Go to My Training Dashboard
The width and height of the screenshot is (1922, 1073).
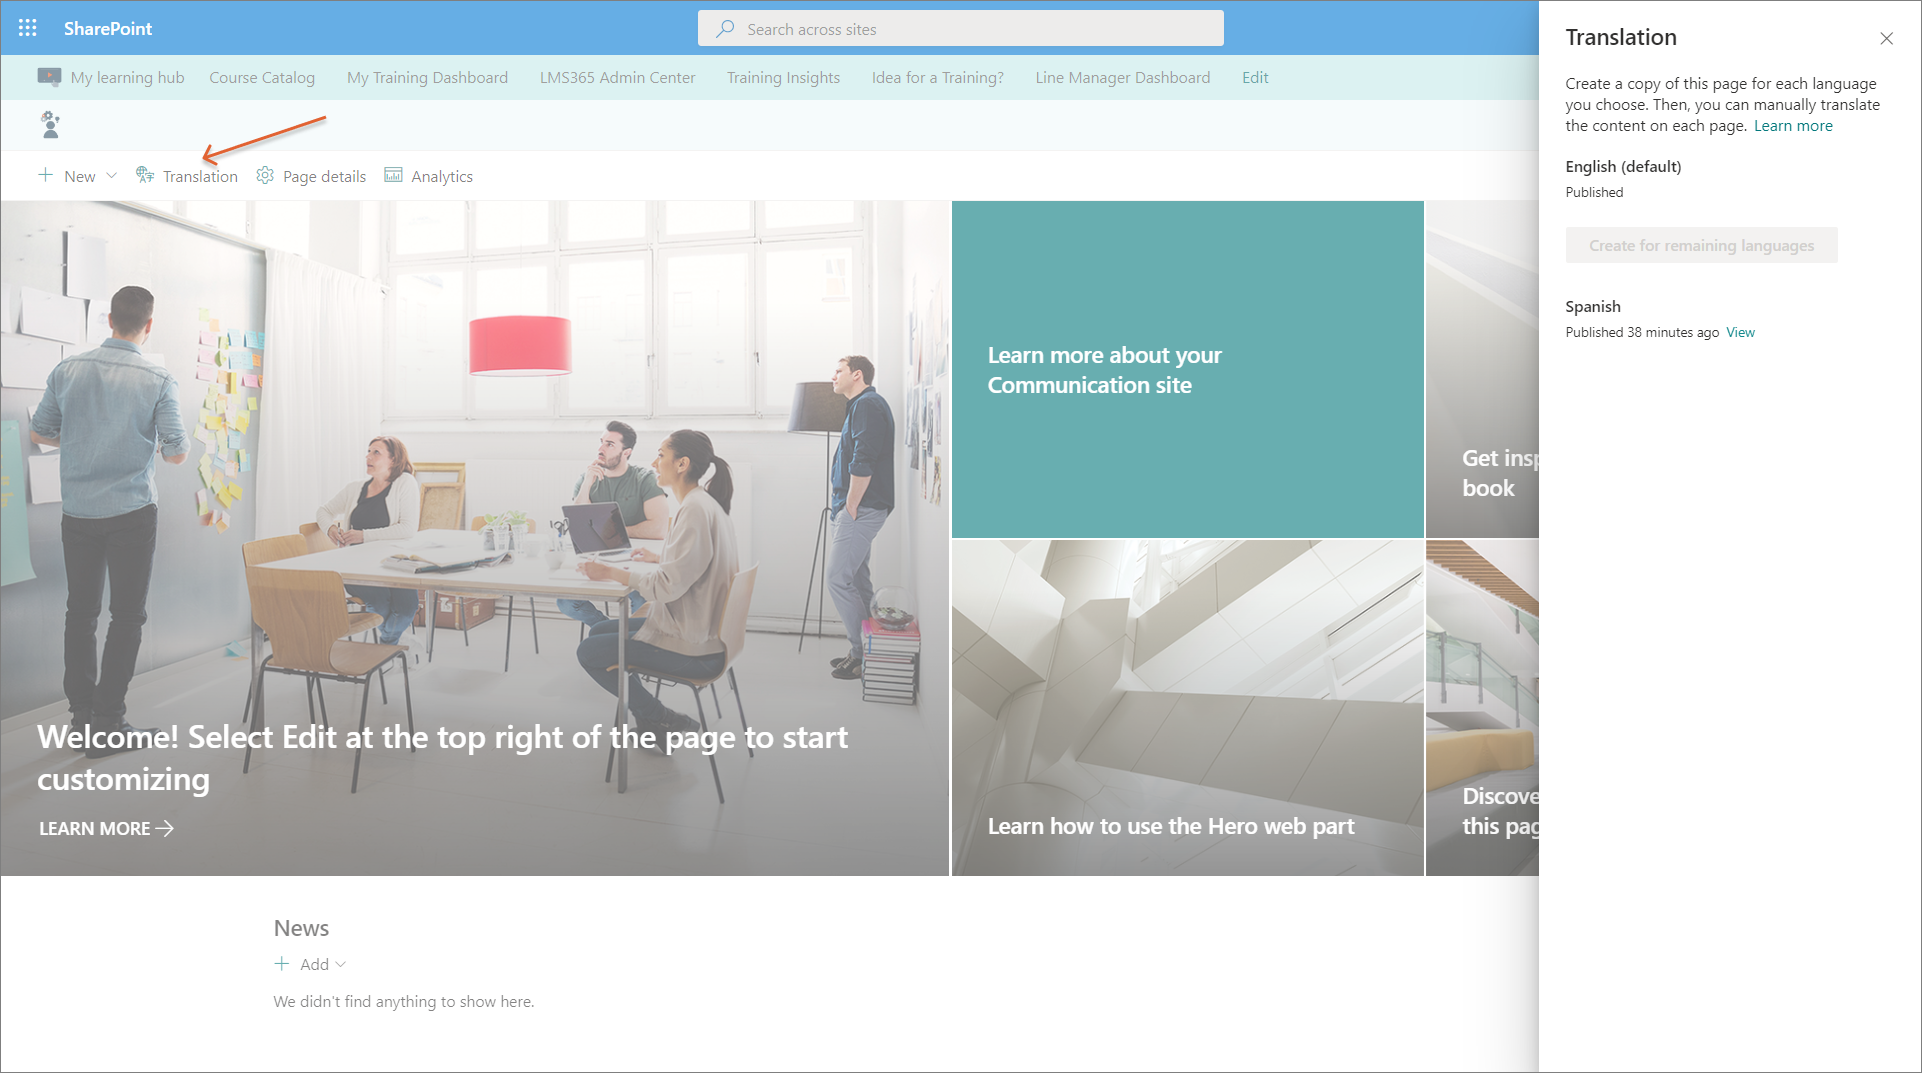[x=427, y=77]
